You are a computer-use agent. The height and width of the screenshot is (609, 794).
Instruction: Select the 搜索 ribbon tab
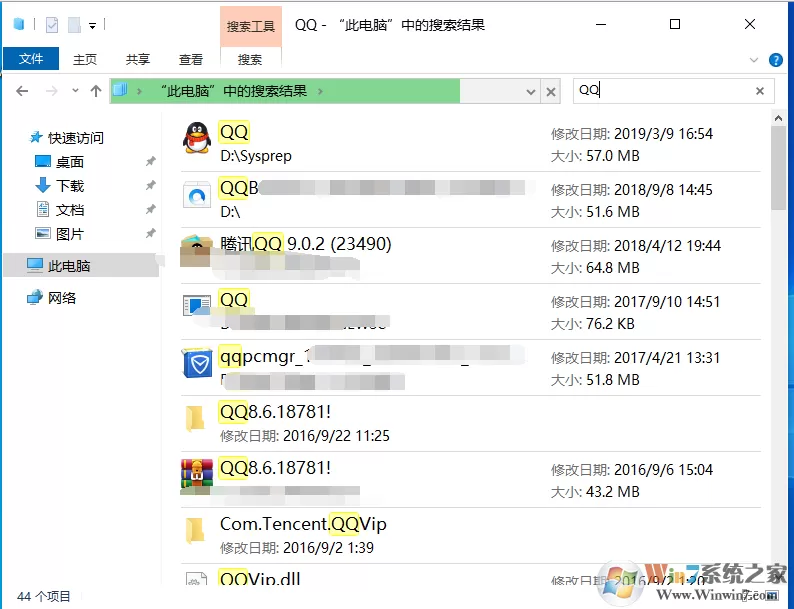[250, 59]
